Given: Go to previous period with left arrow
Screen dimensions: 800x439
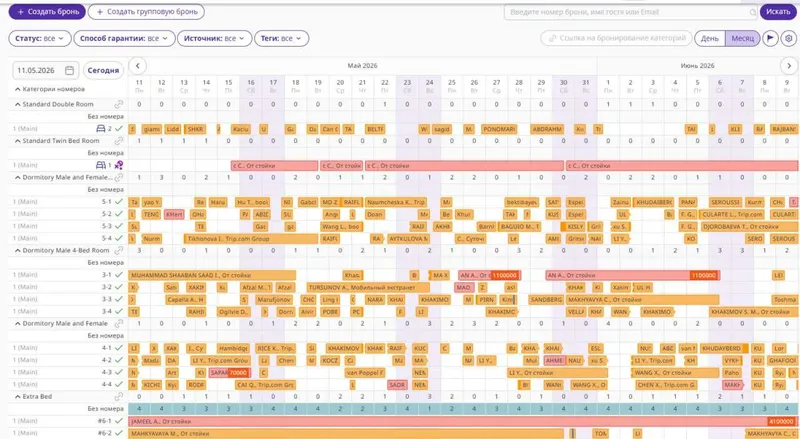Looking at the screenshot, I should [138, 66].
